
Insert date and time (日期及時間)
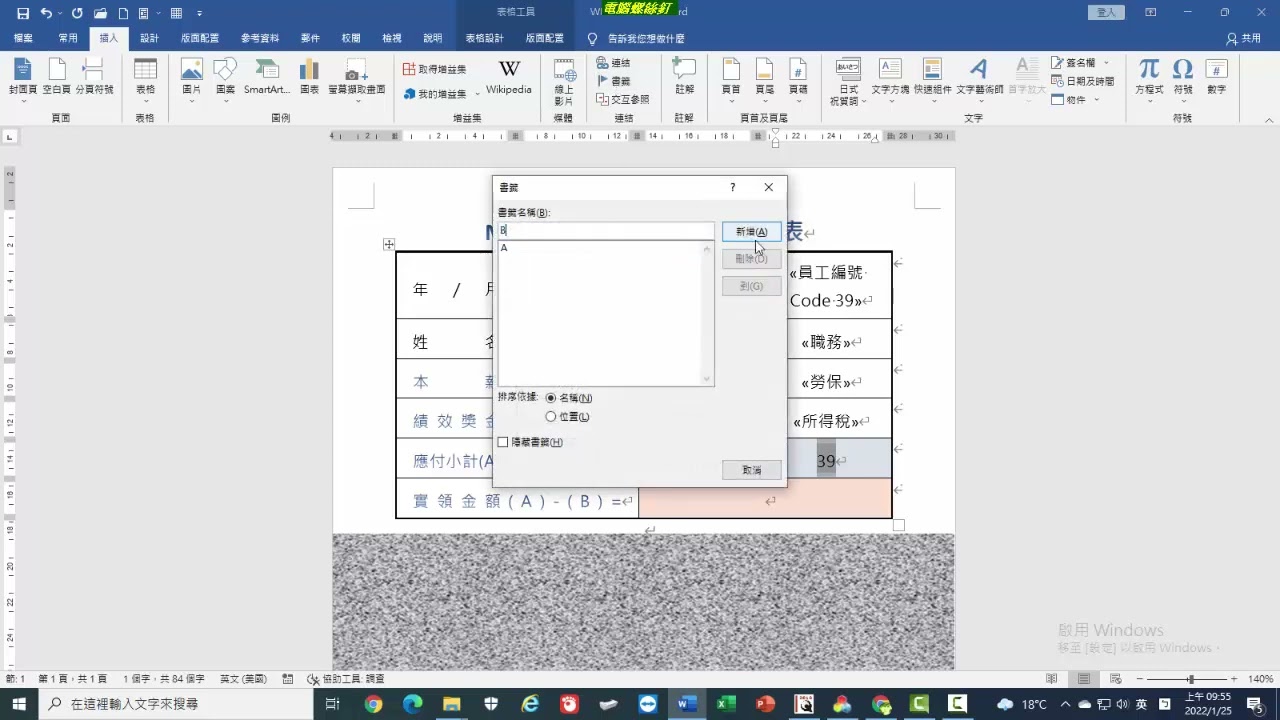(x=1082, y=81)
